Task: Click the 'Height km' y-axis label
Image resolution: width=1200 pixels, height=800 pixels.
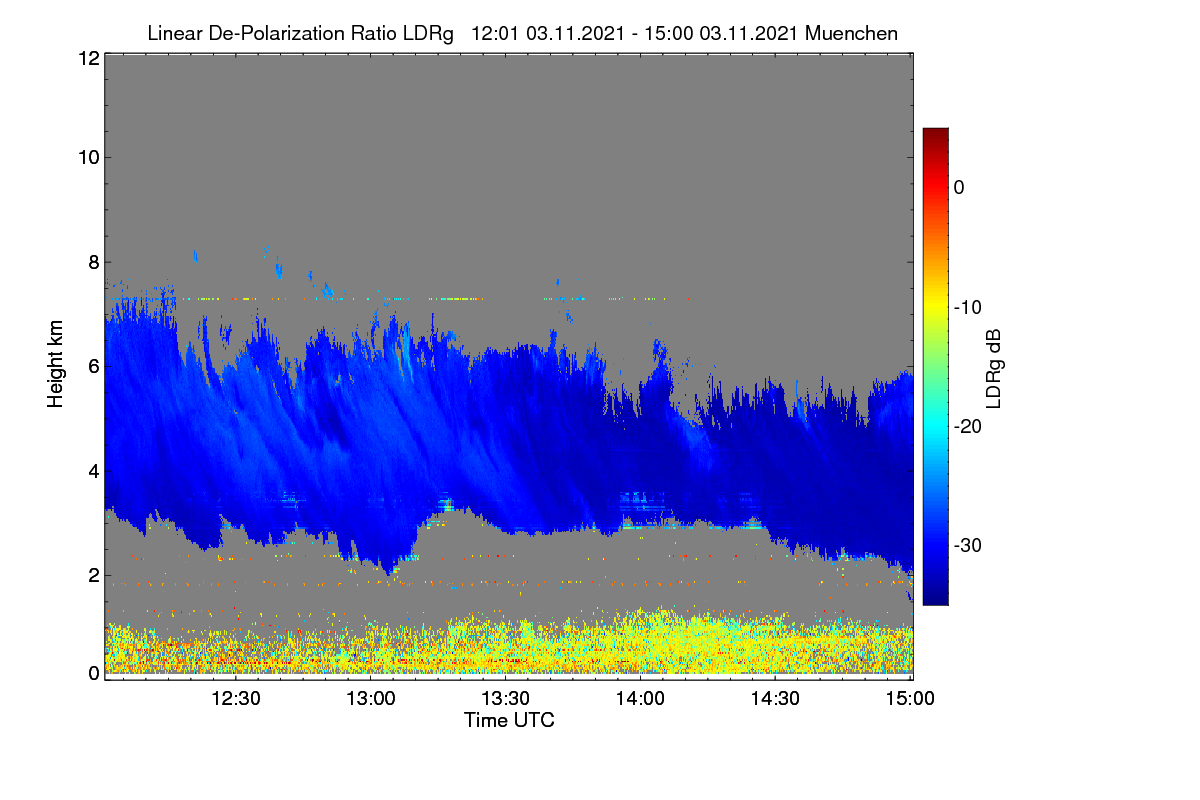Action: coord(55,366)
